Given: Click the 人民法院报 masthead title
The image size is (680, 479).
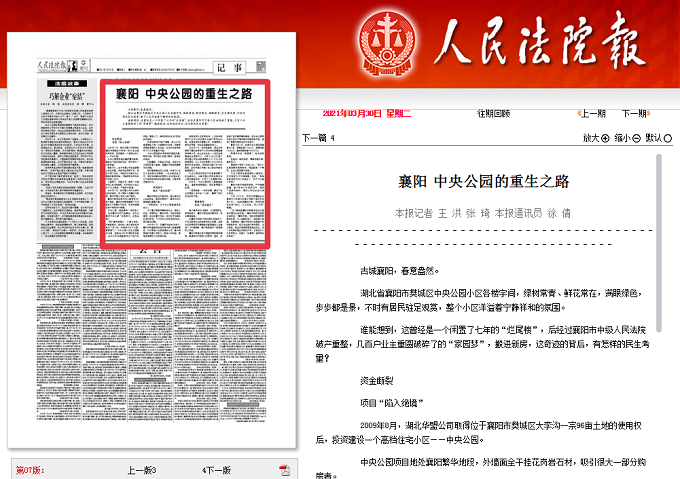Looking at the screenshot, I should tap(540, 42).
